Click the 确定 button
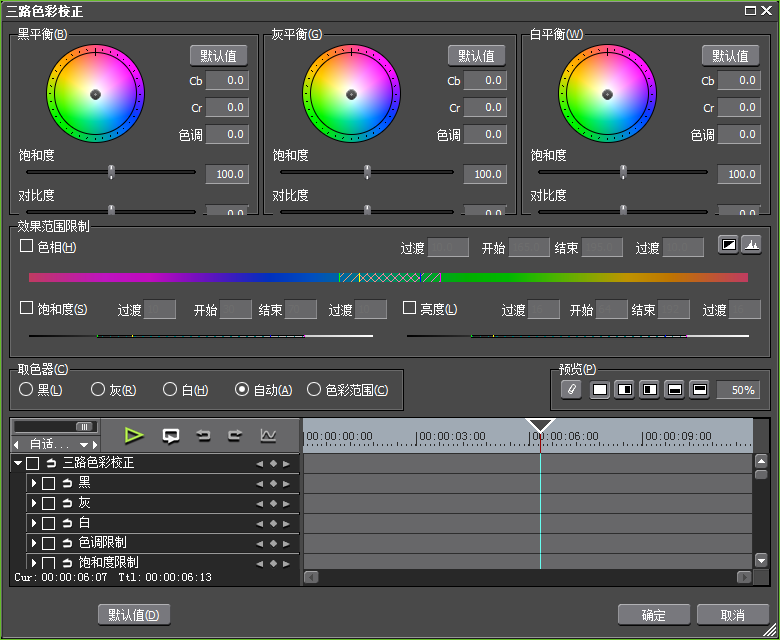 (655, 614)
